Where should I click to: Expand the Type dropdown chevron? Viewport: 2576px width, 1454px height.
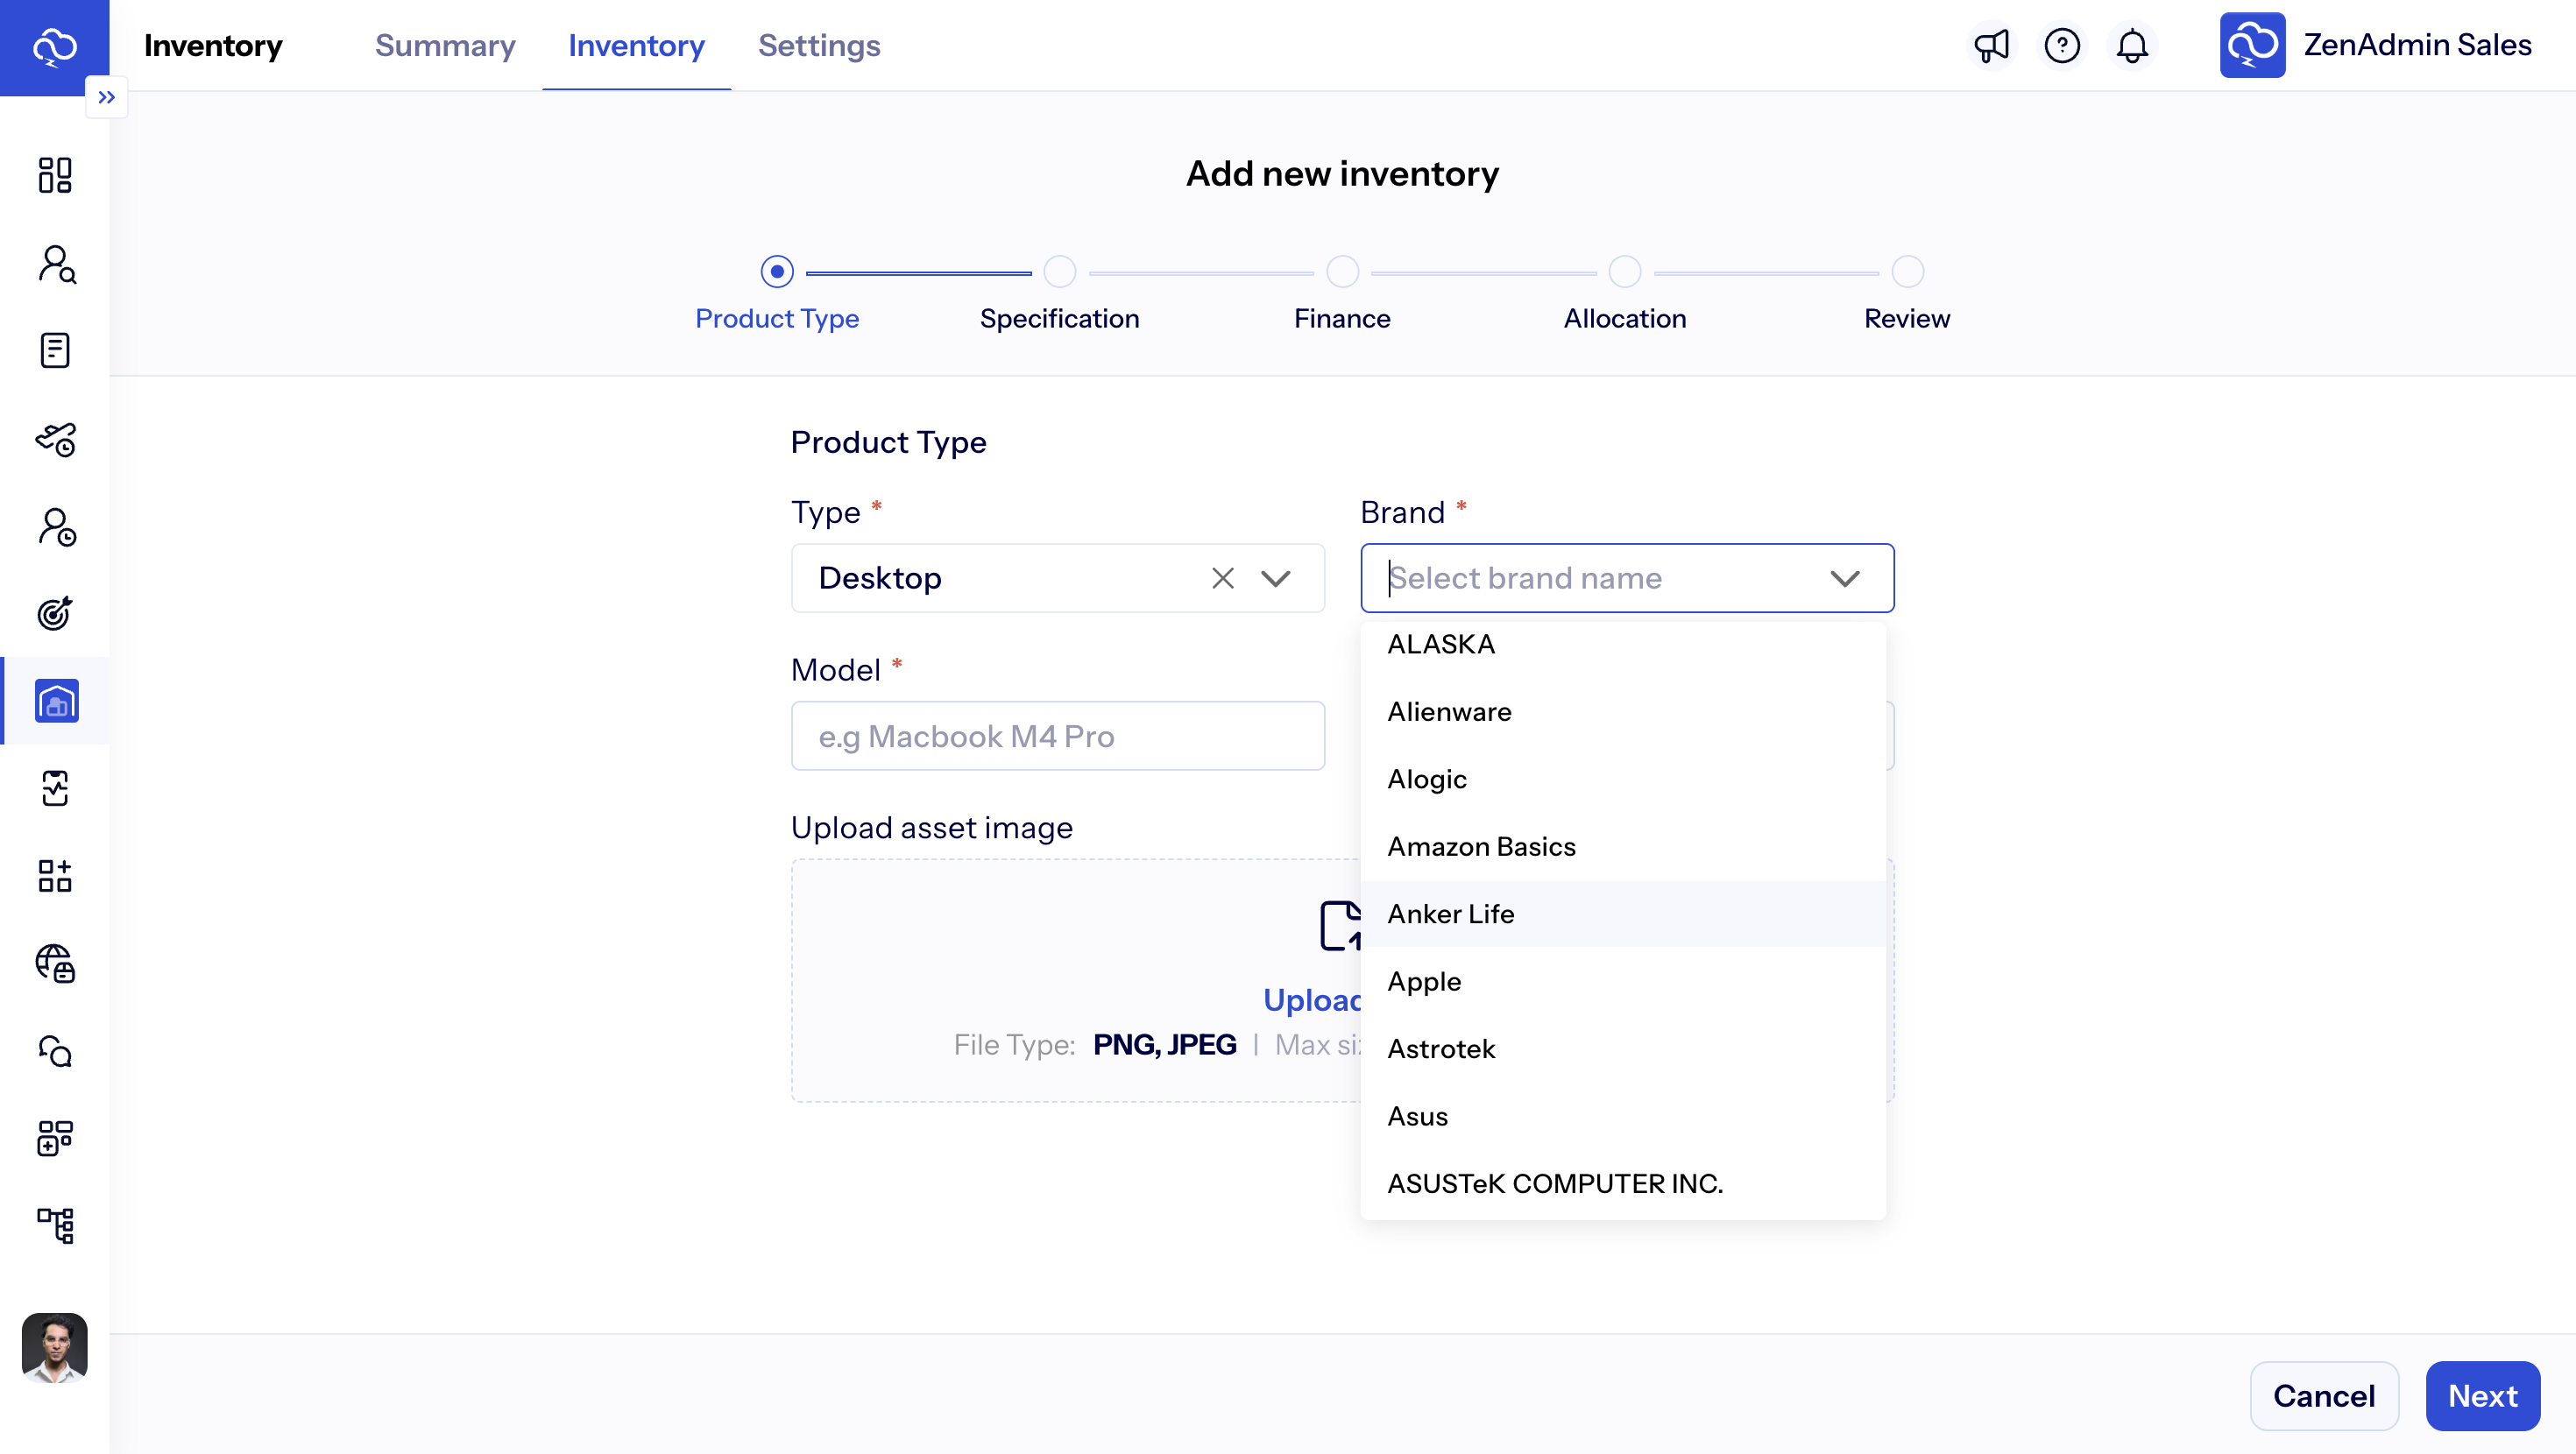(x=1275, y=578)
